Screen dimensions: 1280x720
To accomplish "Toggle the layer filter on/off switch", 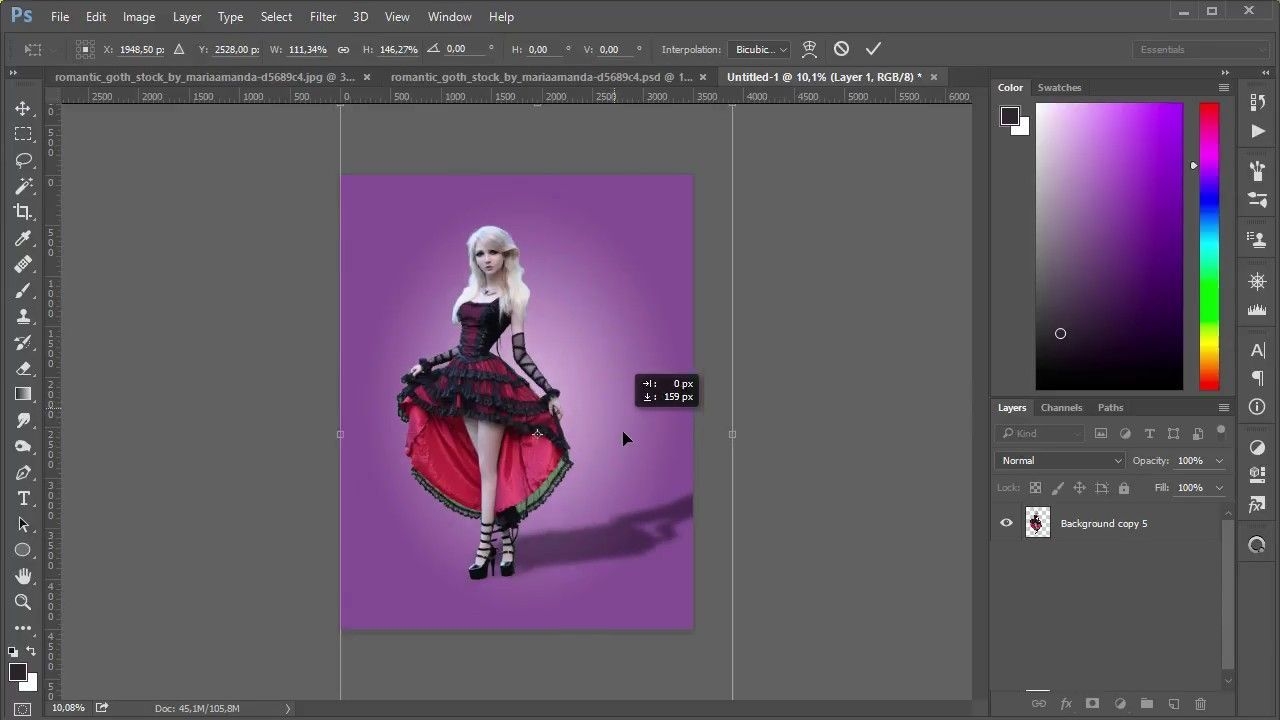I will [x=1221, y=431].
